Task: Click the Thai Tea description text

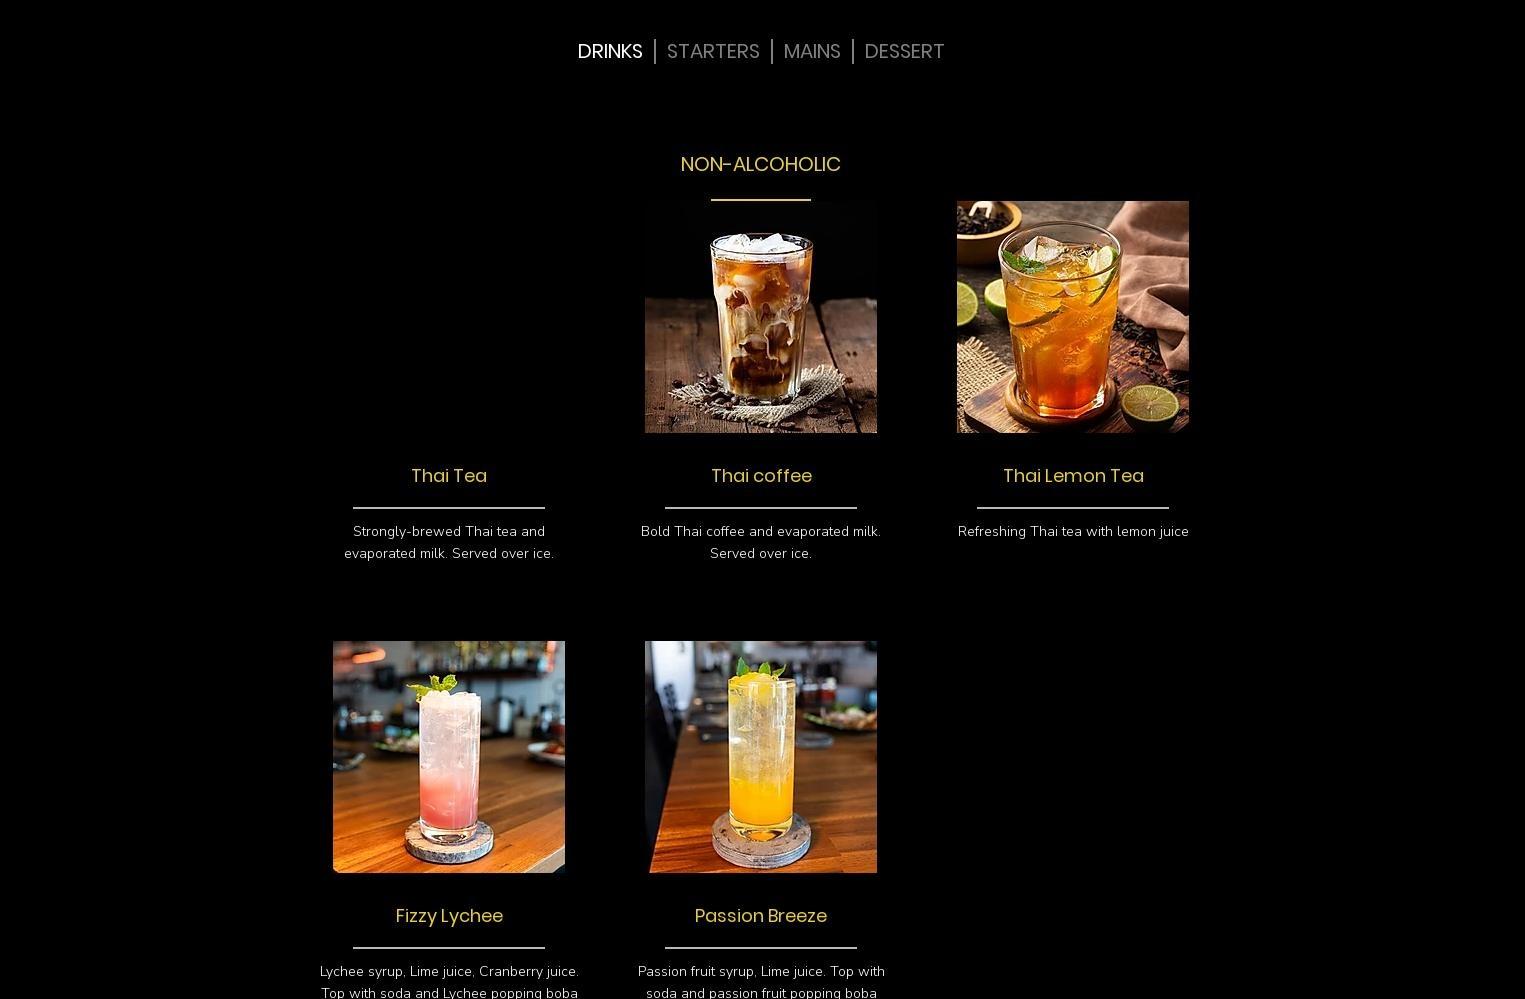Action: click(x=449, y=542)
